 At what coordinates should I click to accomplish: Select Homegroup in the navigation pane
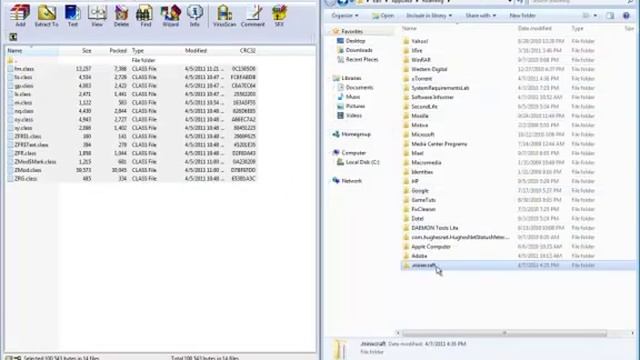(351, 134)
